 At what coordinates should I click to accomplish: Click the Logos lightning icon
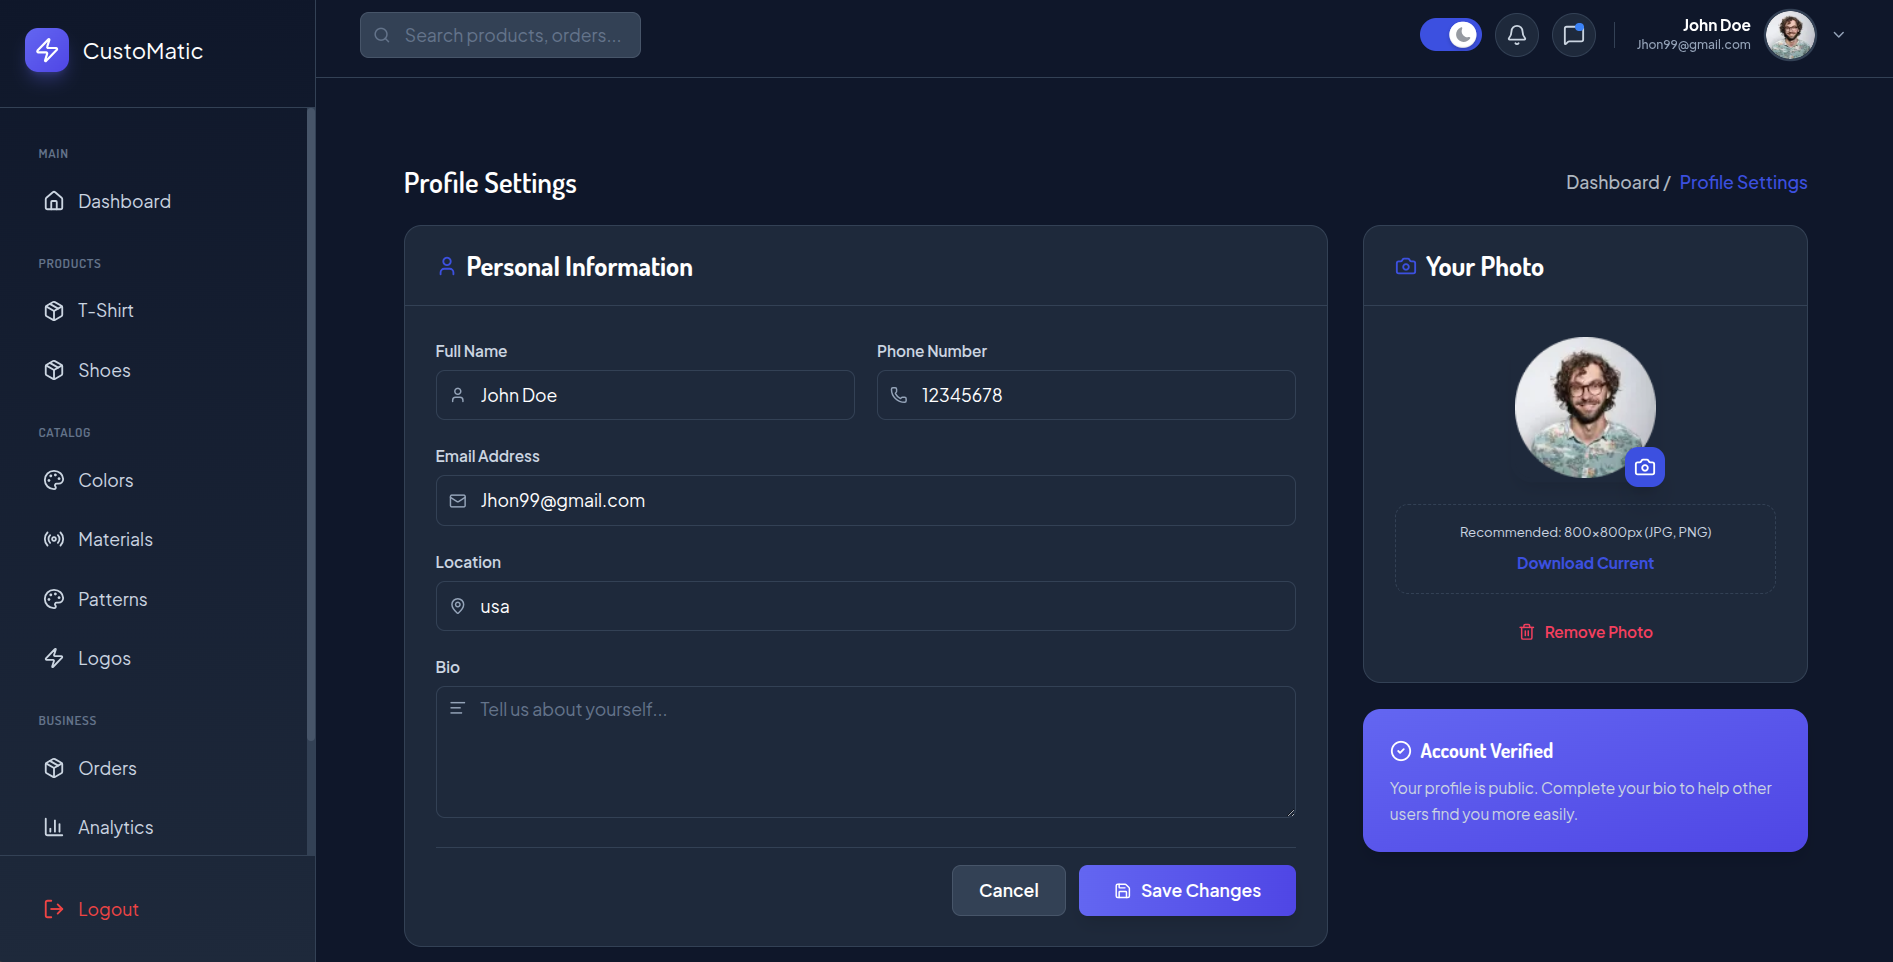54,658
